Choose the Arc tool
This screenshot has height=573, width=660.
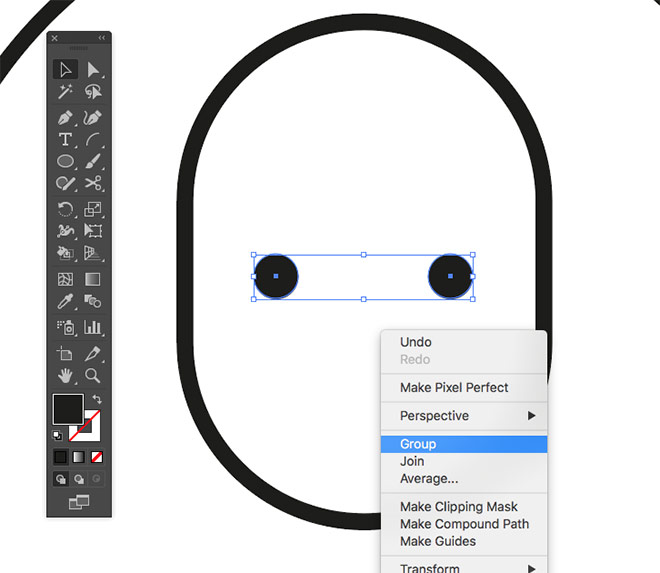click(x=93, y=140)
